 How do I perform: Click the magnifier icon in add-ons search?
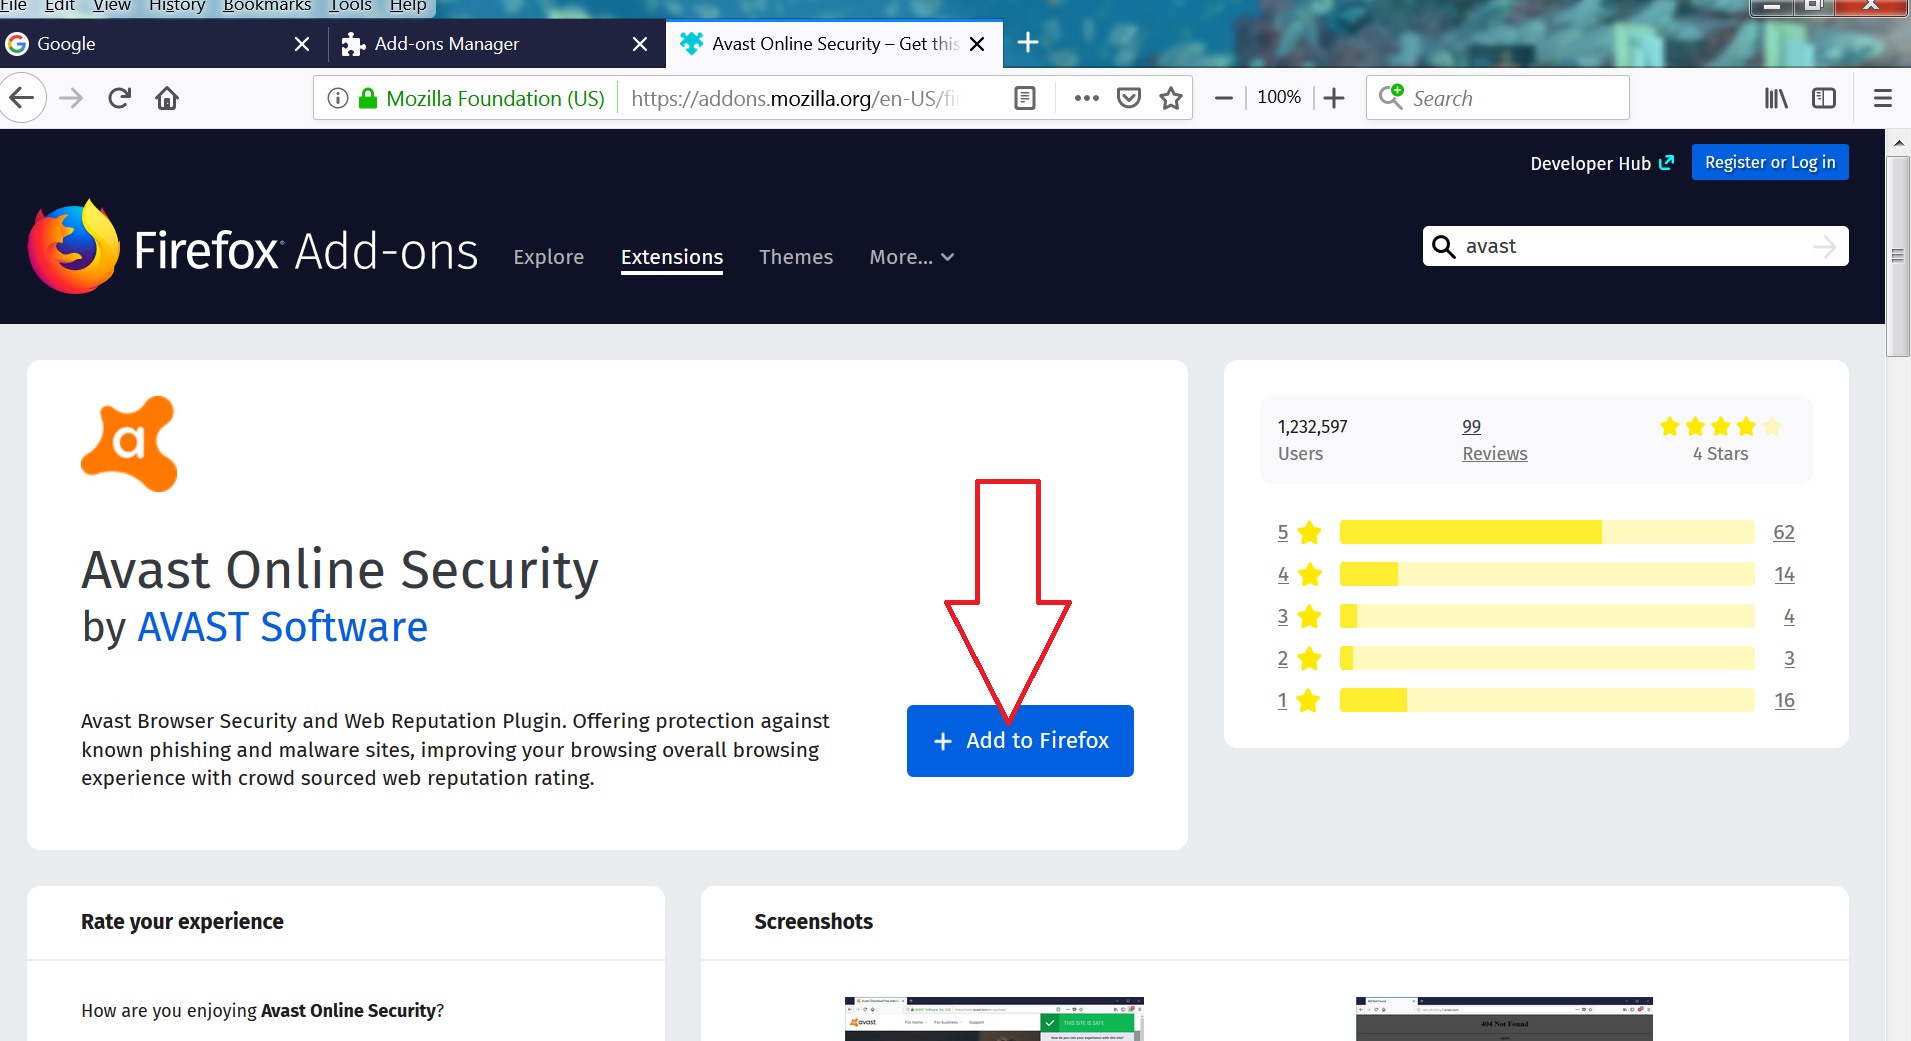(1443, 246)
